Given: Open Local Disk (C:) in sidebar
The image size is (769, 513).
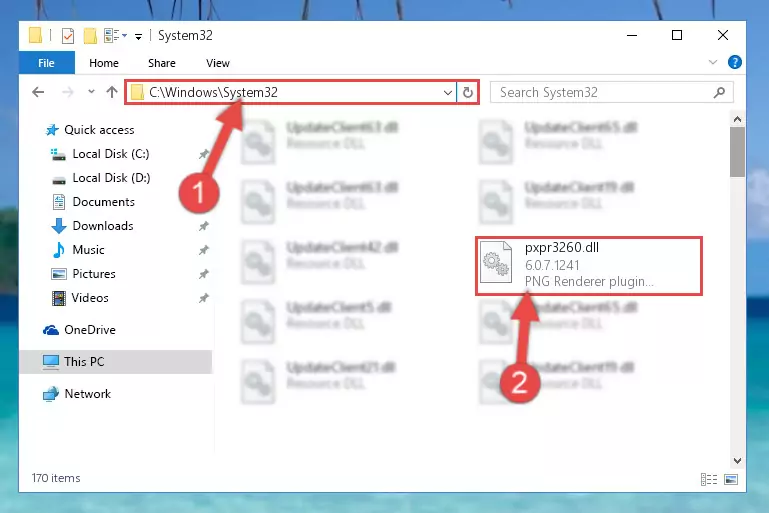Looking at the screenshot, I should [111, 154].
